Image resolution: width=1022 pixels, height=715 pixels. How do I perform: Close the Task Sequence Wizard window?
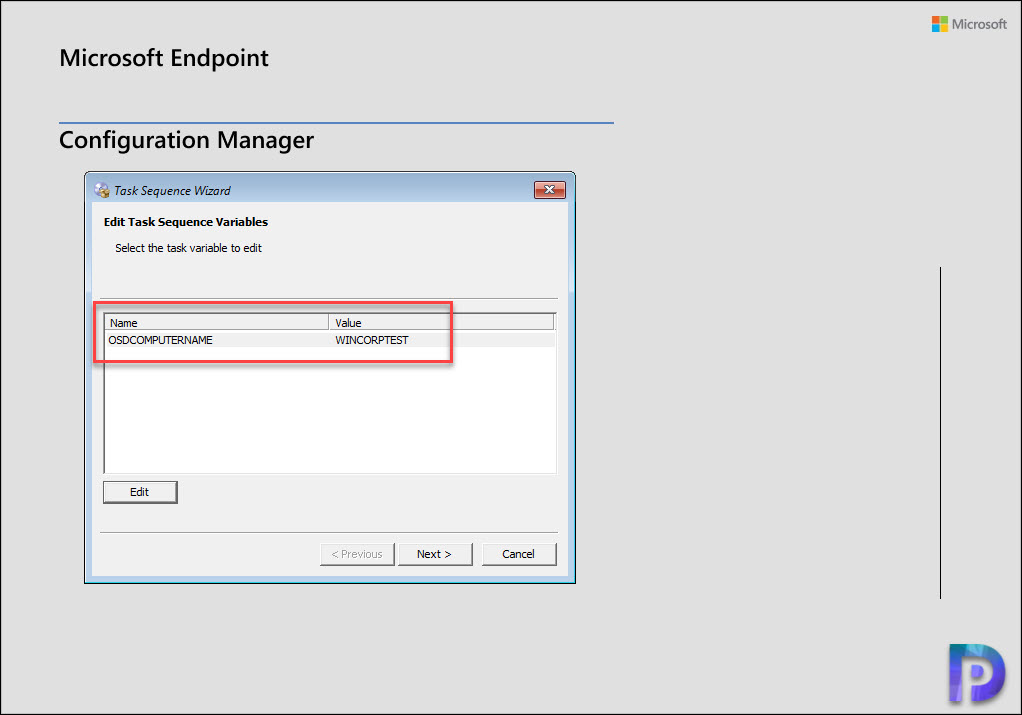[x=549, y=190]
